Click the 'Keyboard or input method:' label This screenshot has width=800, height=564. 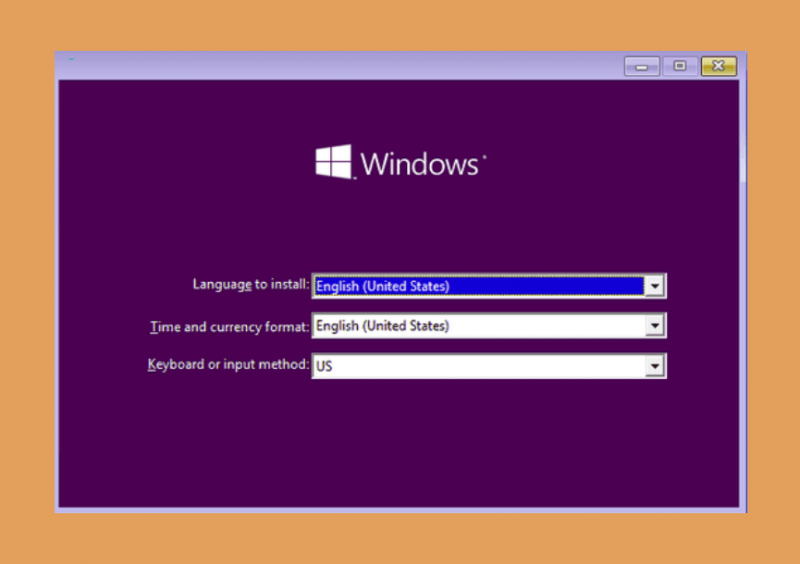click(229, 364)
